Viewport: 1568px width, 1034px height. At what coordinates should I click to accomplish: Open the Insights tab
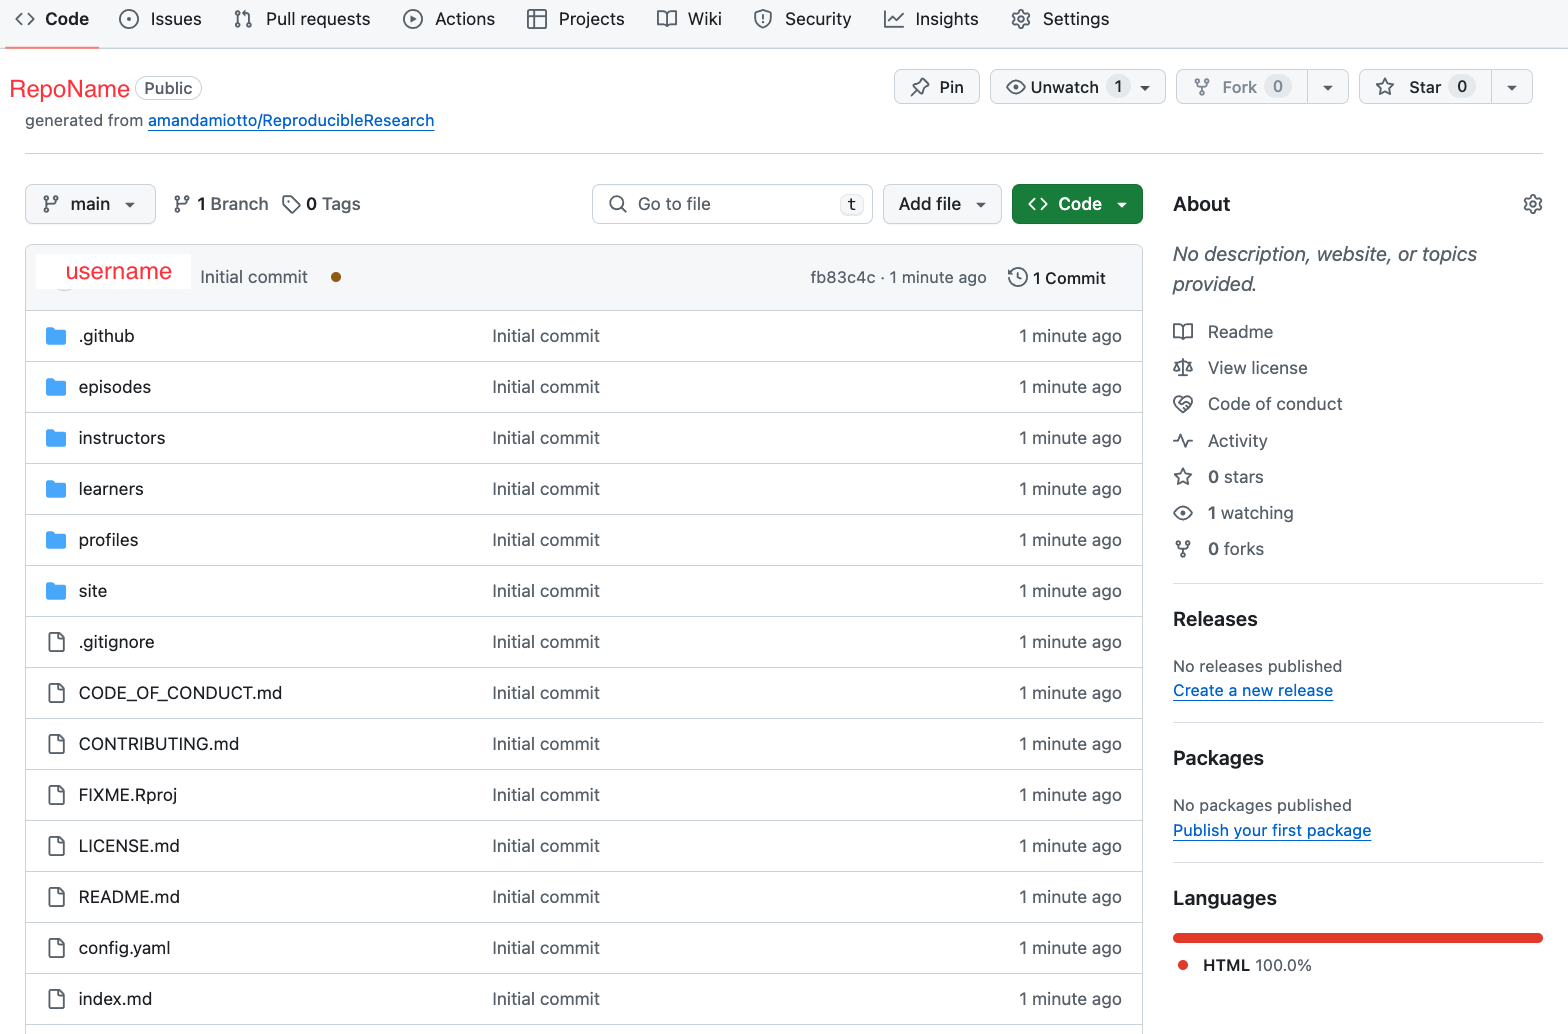point(931,19)
